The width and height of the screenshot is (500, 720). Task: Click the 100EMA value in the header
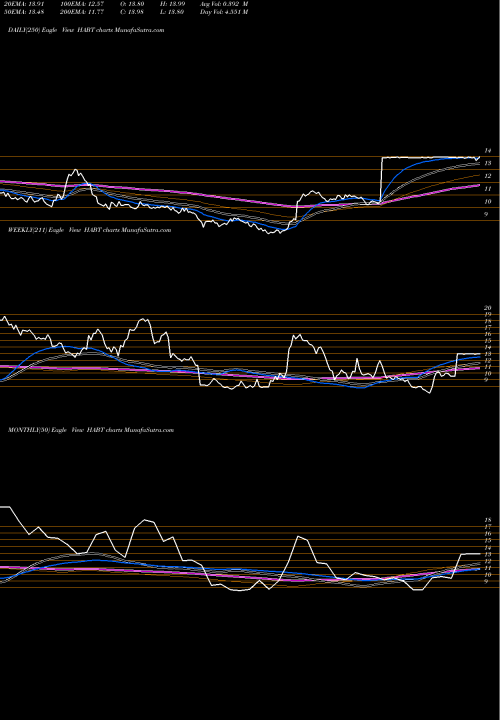tap(82, 4)
